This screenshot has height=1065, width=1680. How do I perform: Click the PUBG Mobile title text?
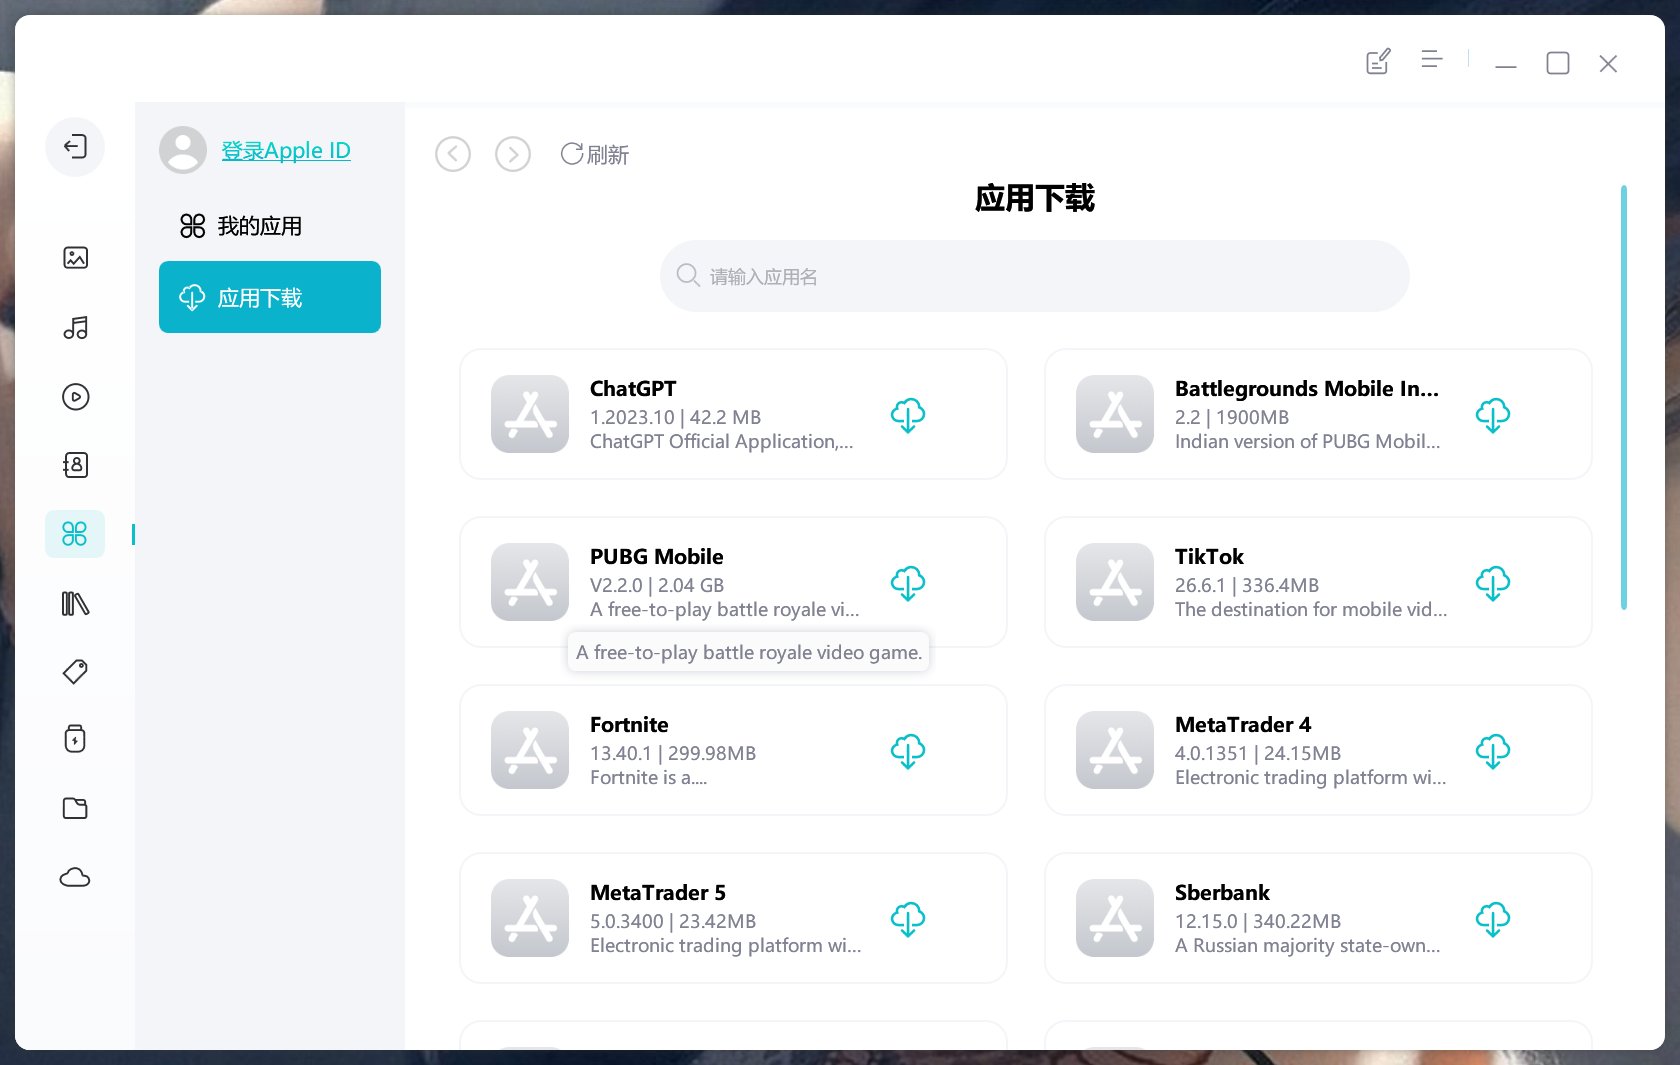click(656, 556)
